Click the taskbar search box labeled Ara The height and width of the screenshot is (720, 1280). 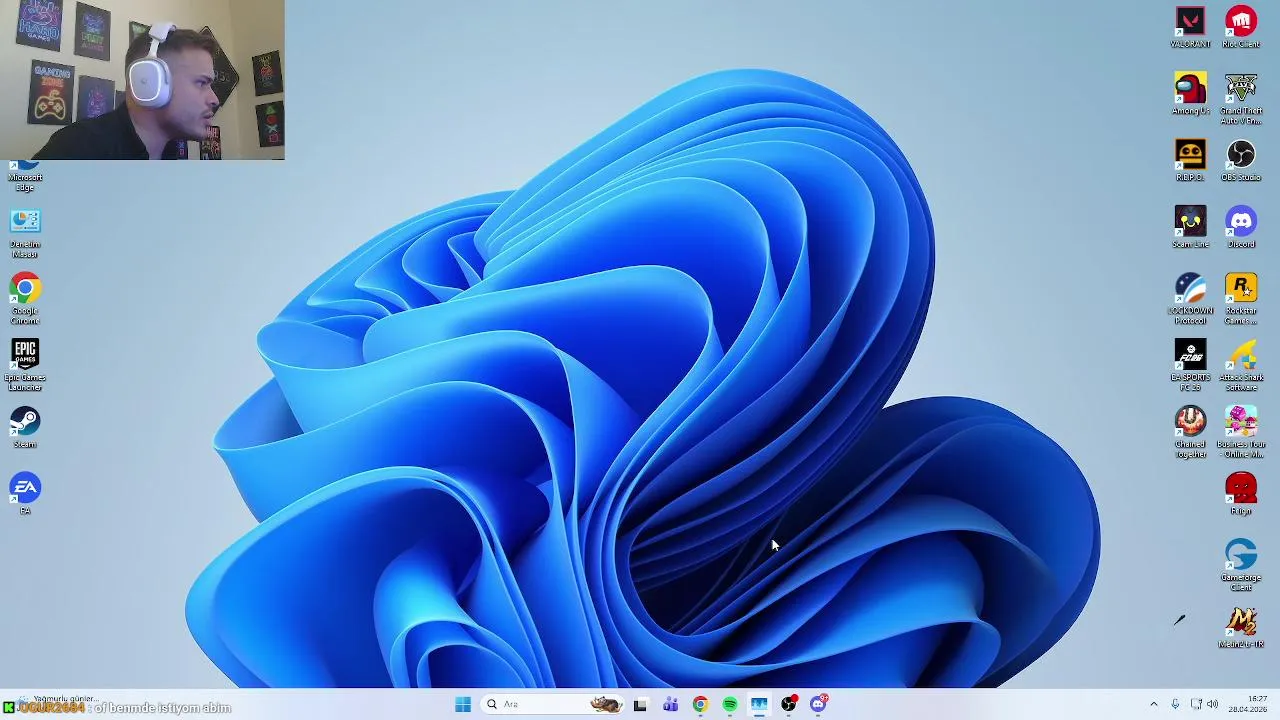pyautogui.click(x=552, y=705)
